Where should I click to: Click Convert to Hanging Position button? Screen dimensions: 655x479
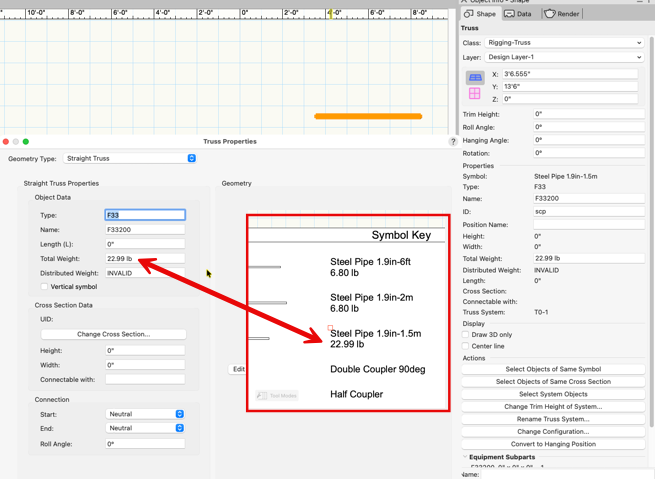553,444
